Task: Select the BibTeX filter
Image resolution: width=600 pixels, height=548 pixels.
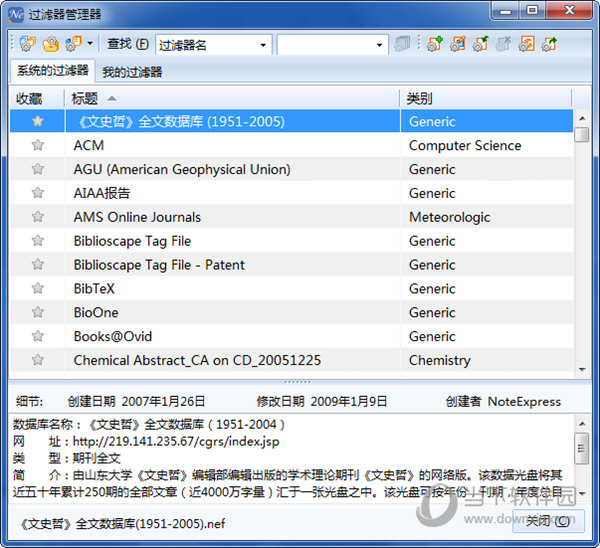Action: 292,288
